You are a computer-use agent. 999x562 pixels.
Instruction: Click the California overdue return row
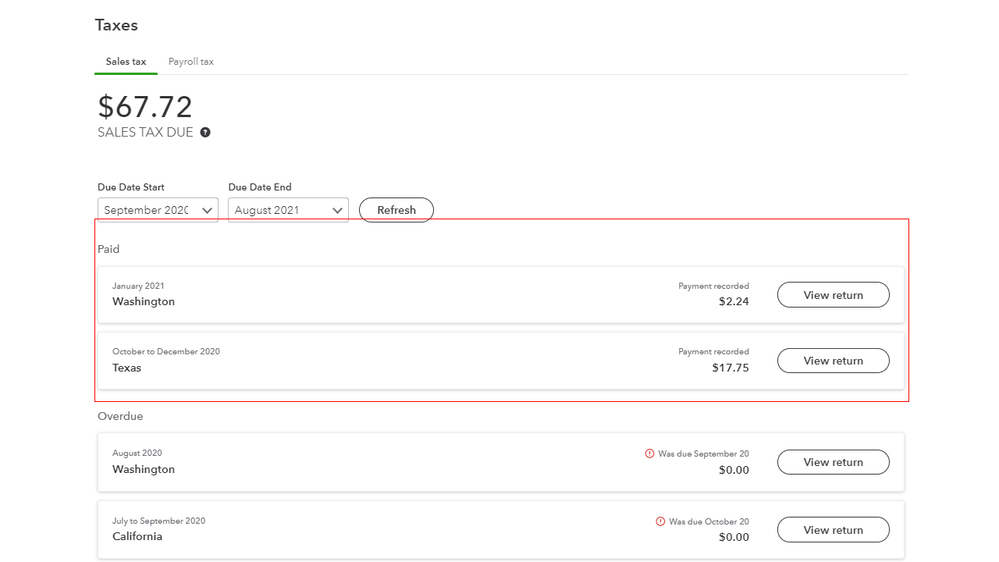click(400, 530)
